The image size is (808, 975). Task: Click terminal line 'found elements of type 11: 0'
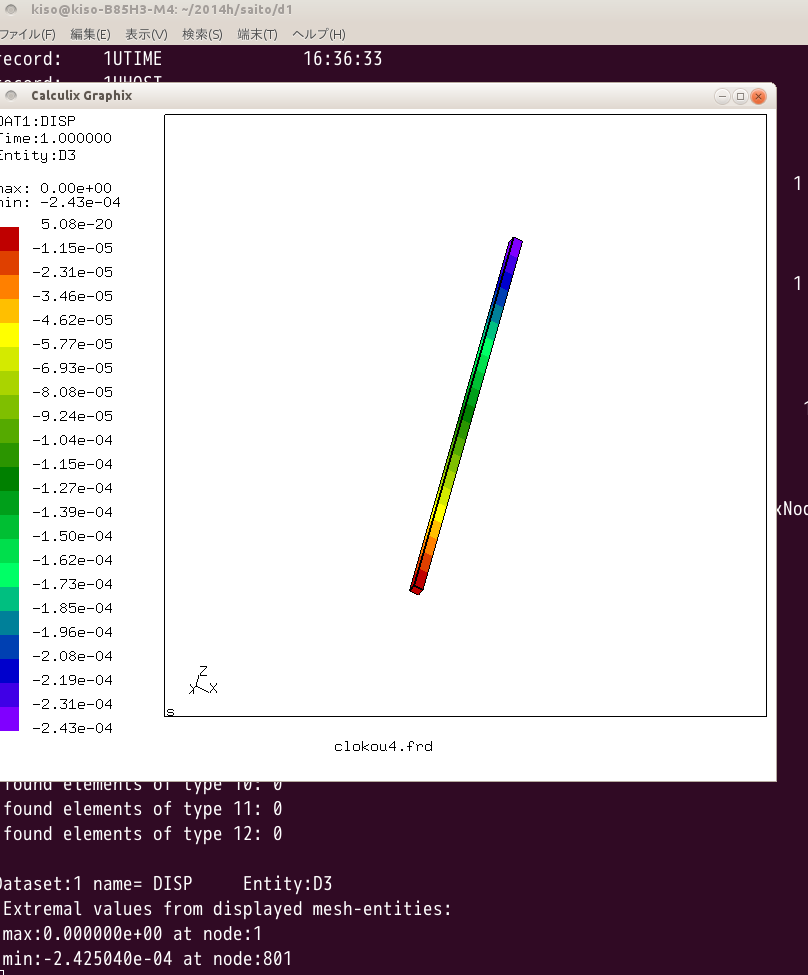coord(142,809)
